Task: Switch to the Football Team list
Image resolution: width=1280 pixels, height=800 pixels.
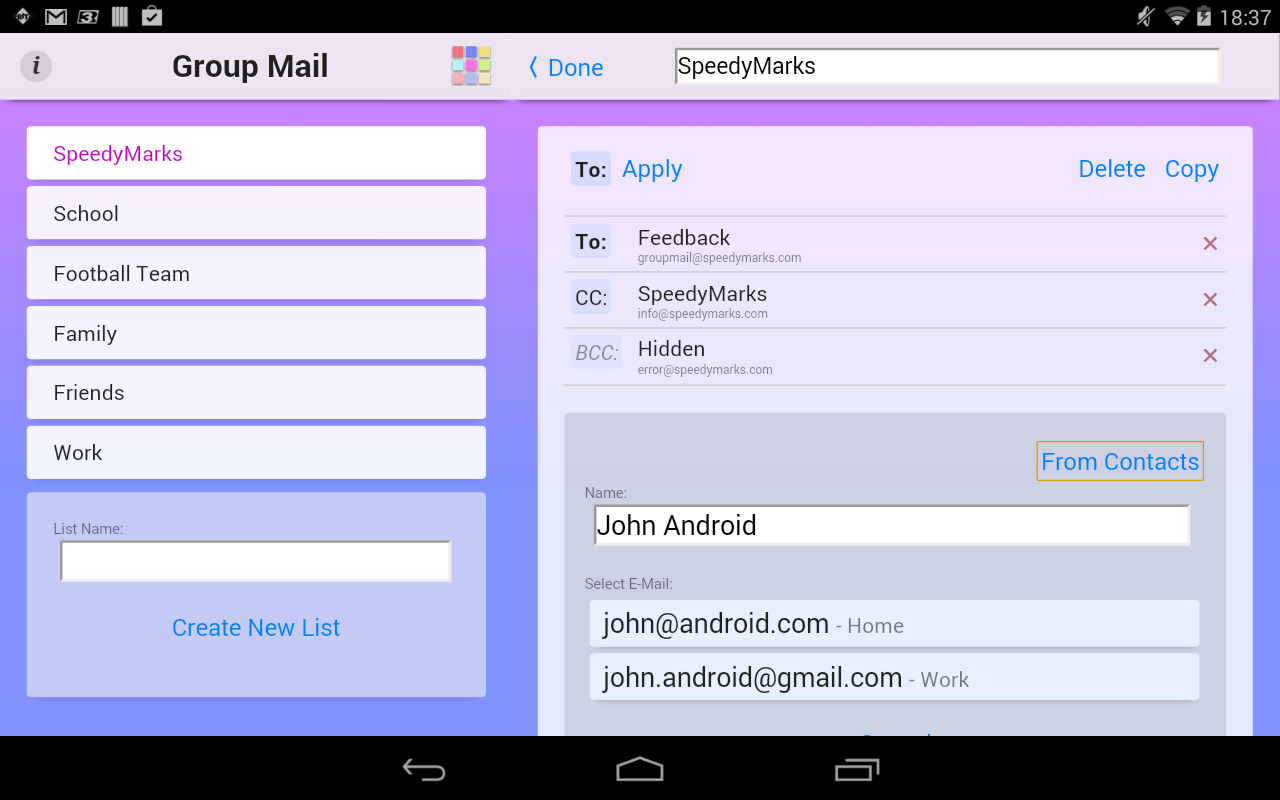Action: pos(256,272)
